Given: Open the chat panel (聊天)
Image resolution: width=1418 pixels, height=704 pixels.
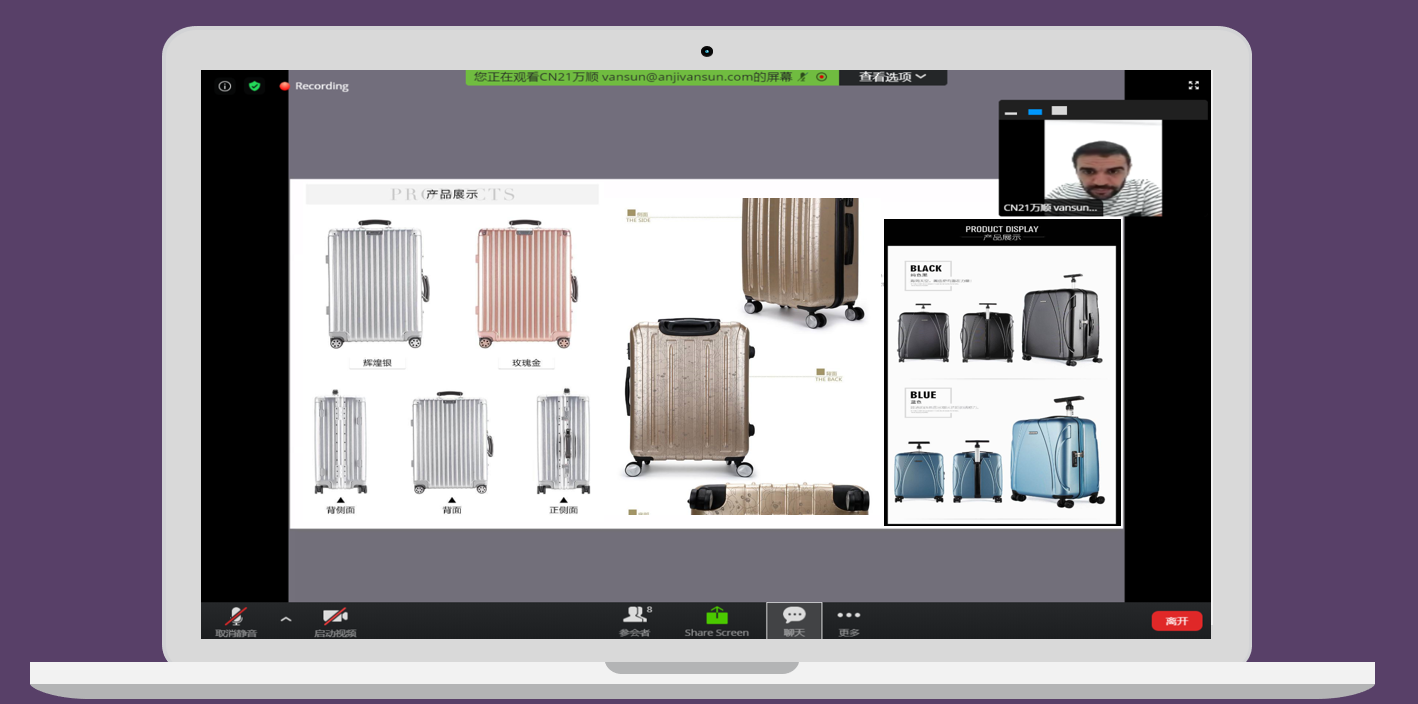Looking at the screenshot, I should click(794, 621).
